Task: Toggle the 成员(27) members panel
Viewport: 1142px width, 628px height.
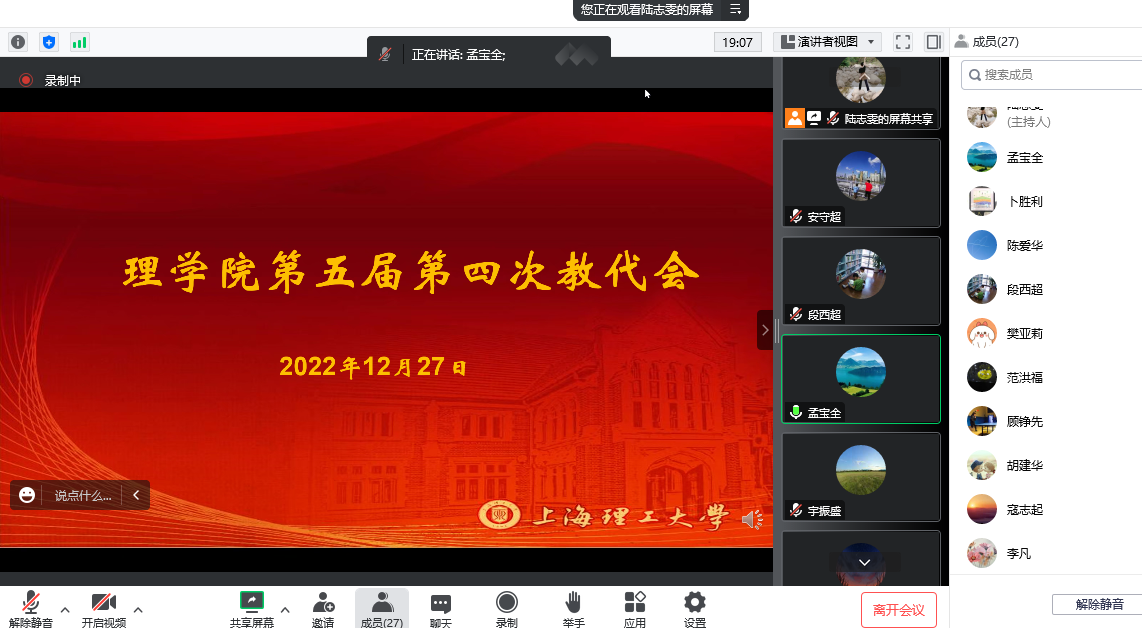Action: (x=382, y=608)
